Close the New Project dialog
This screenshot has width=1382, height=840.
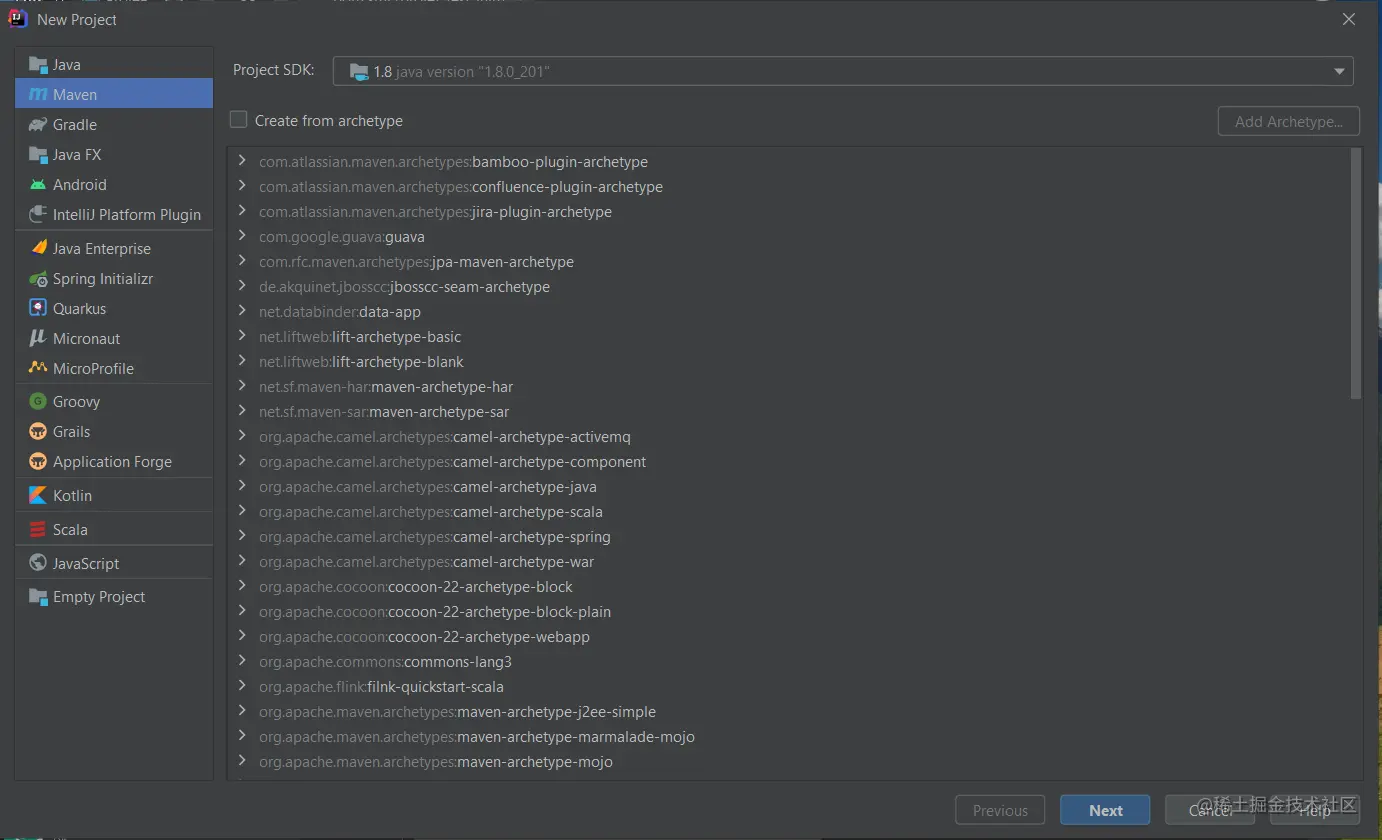click(1348, 19)
